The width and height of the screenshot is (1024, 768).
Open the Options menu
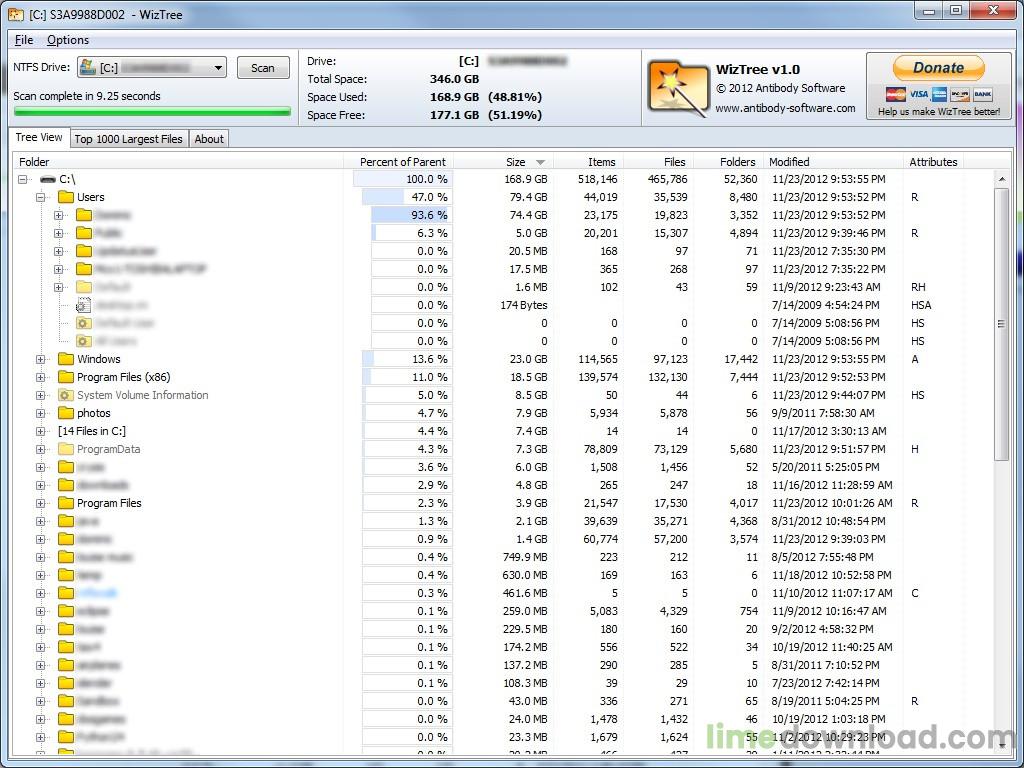click(x=68, y=40)
